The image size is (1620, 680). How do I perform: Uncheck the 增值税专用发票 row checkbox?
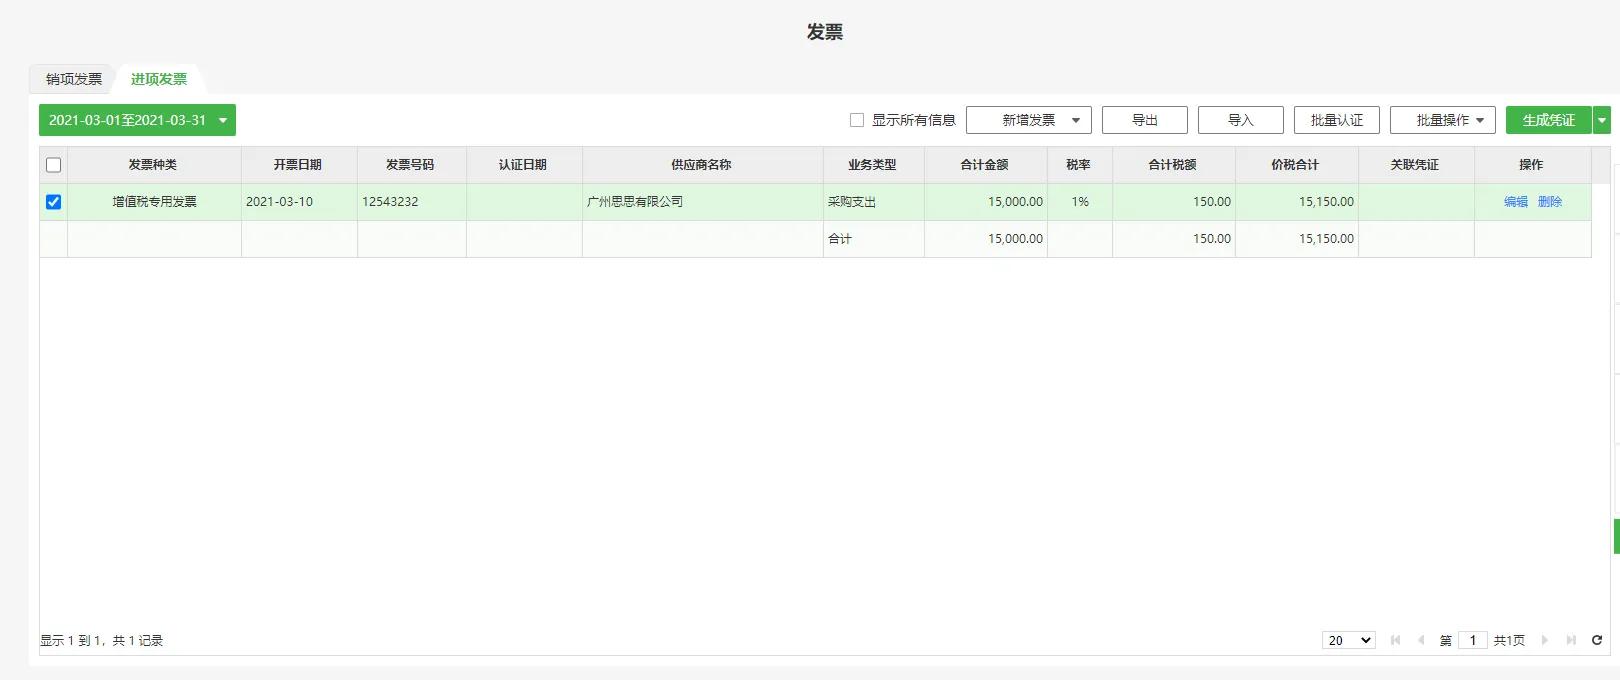point(54,202)
